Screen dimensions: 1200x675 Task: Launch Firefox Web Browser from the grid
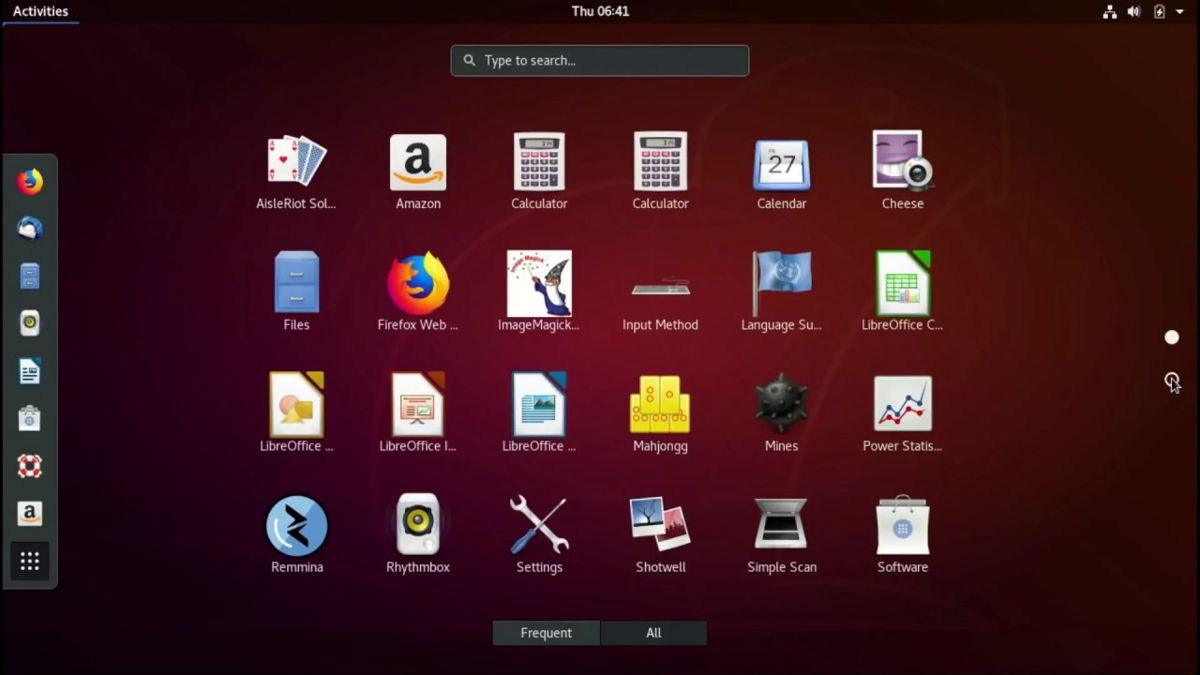417,285
